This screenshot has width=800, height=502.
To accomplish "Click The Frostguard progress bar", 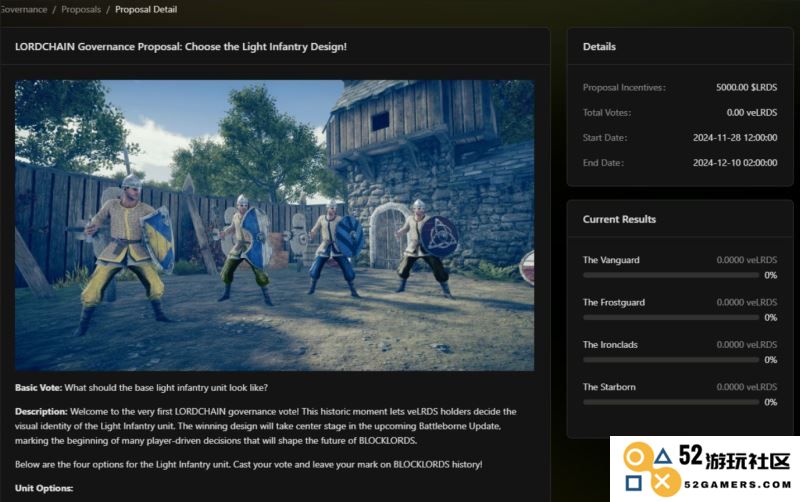I will [x=670, y=317].
